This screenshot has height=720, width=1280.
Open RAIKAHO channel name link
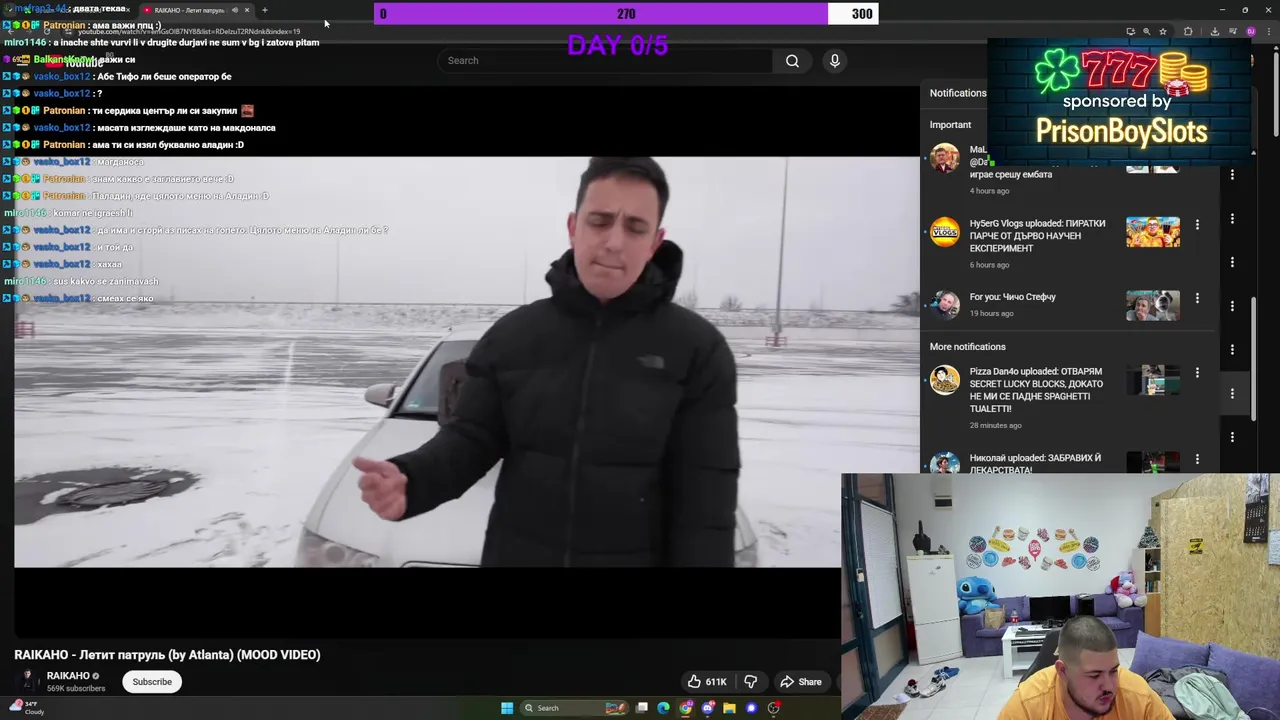pyautogui.click(x=68, y=676)
